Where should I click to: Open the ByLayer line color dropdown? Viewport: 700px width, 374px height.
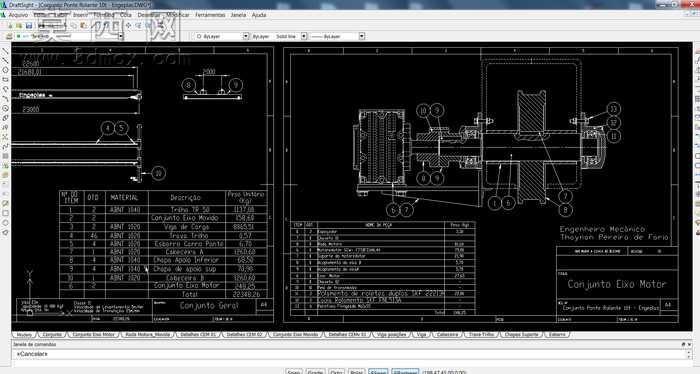tap(246, 36)
